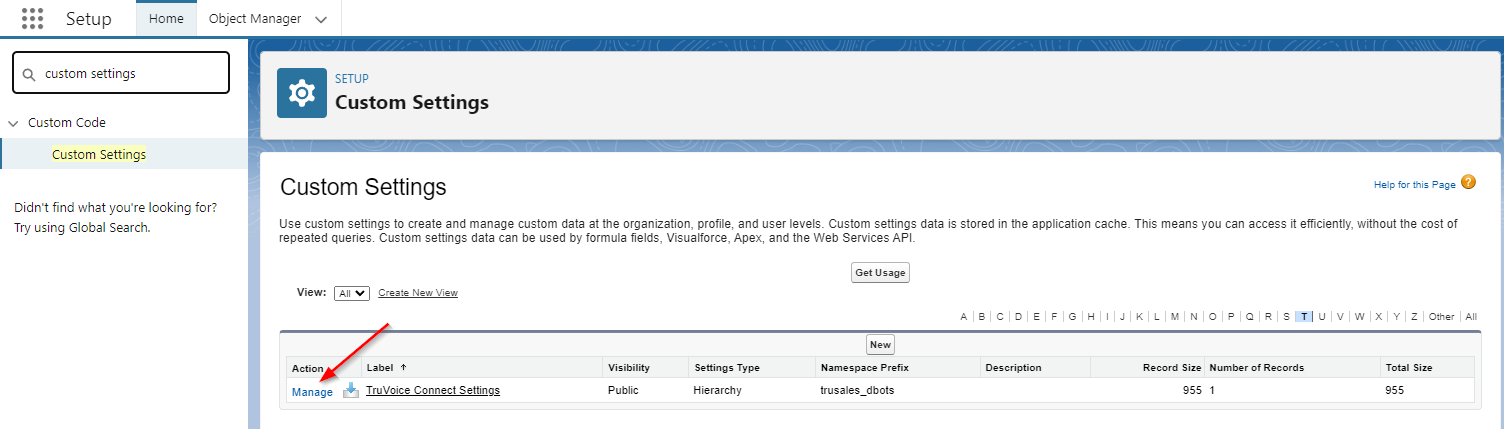
Task: Filter list by letter O
Action: [x=1213, y=317]
